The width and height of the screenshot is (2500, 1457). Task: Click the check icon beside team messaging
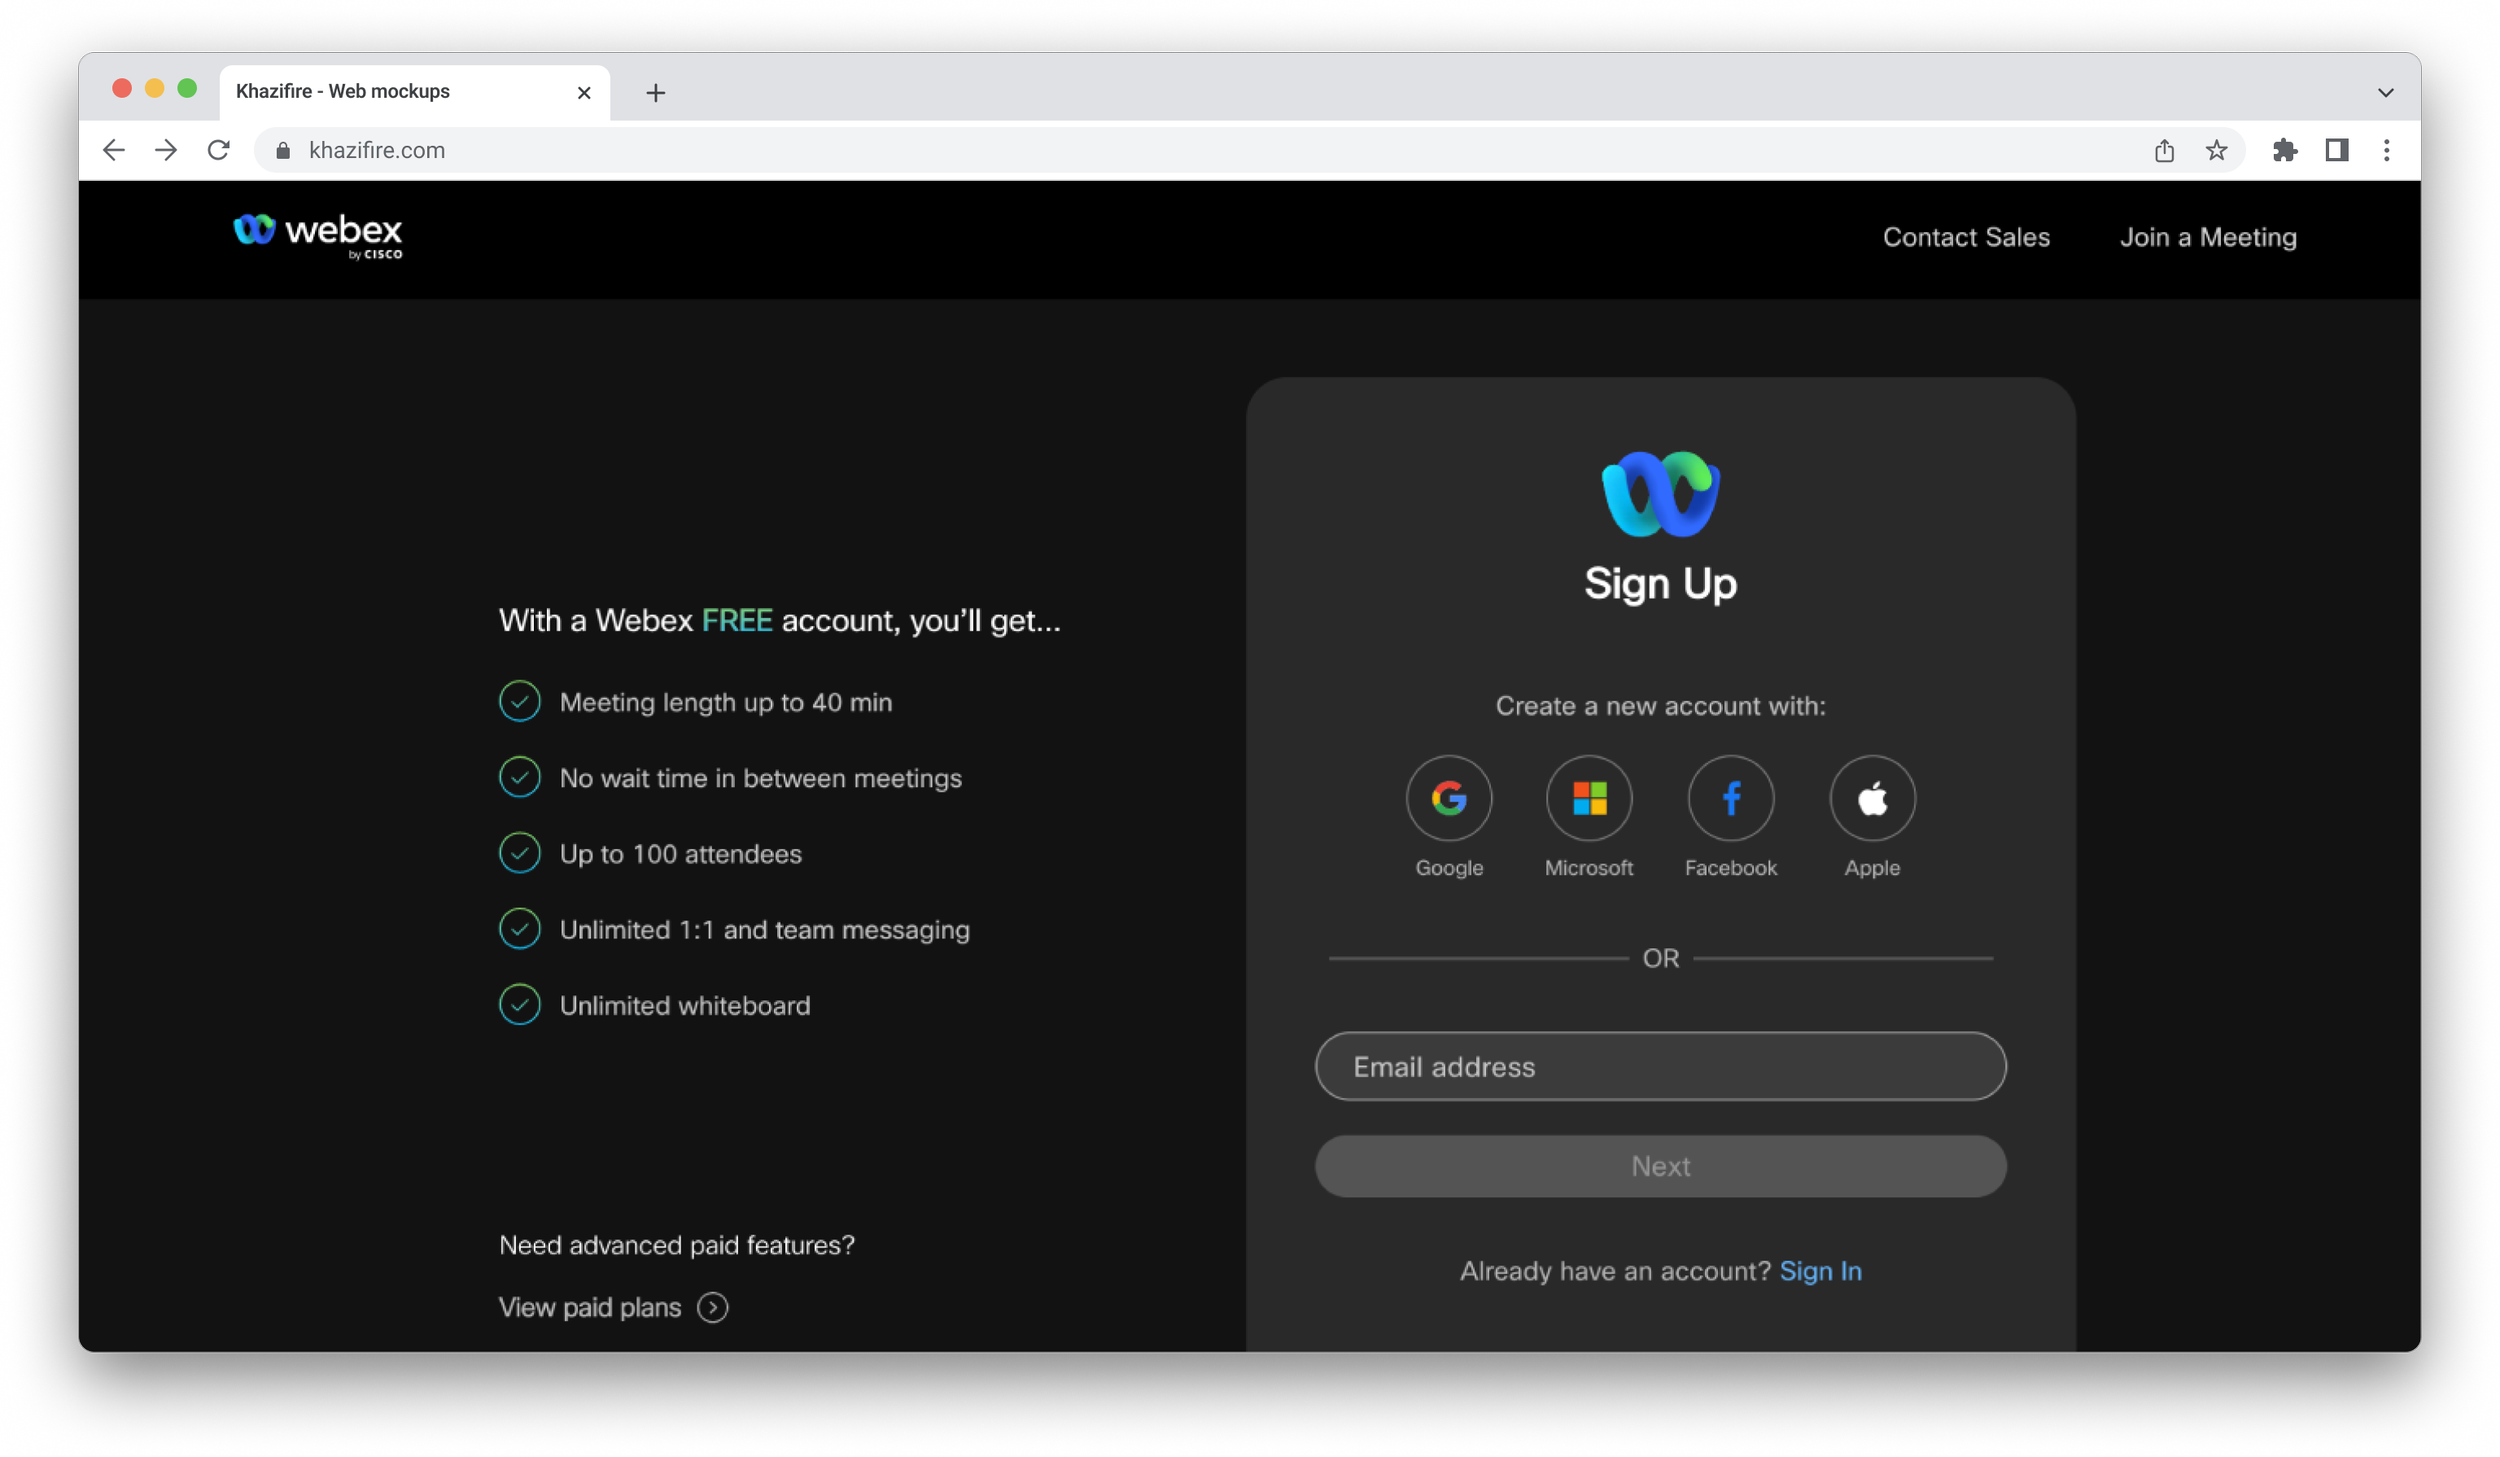[x=520, y=929]
